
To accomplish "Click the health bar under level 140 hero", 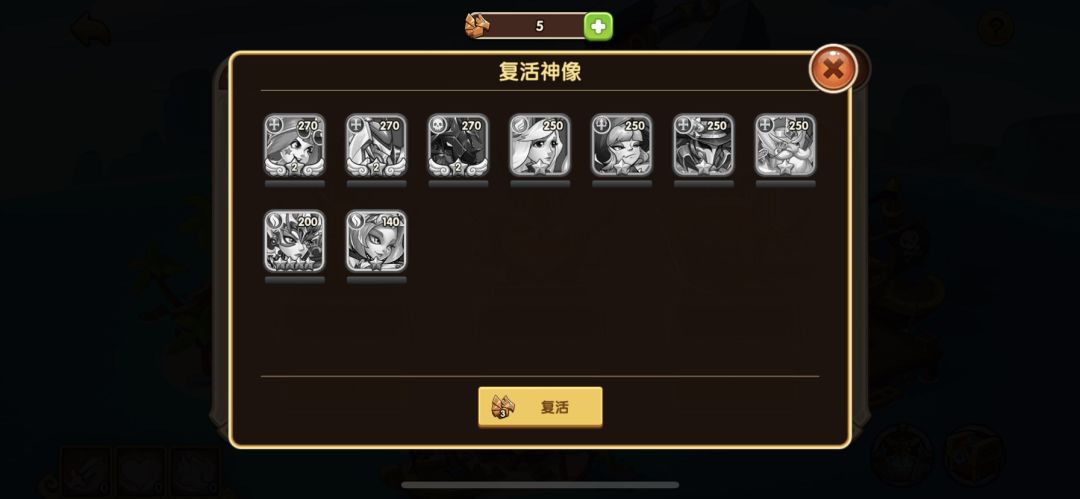I will [376, 280].
